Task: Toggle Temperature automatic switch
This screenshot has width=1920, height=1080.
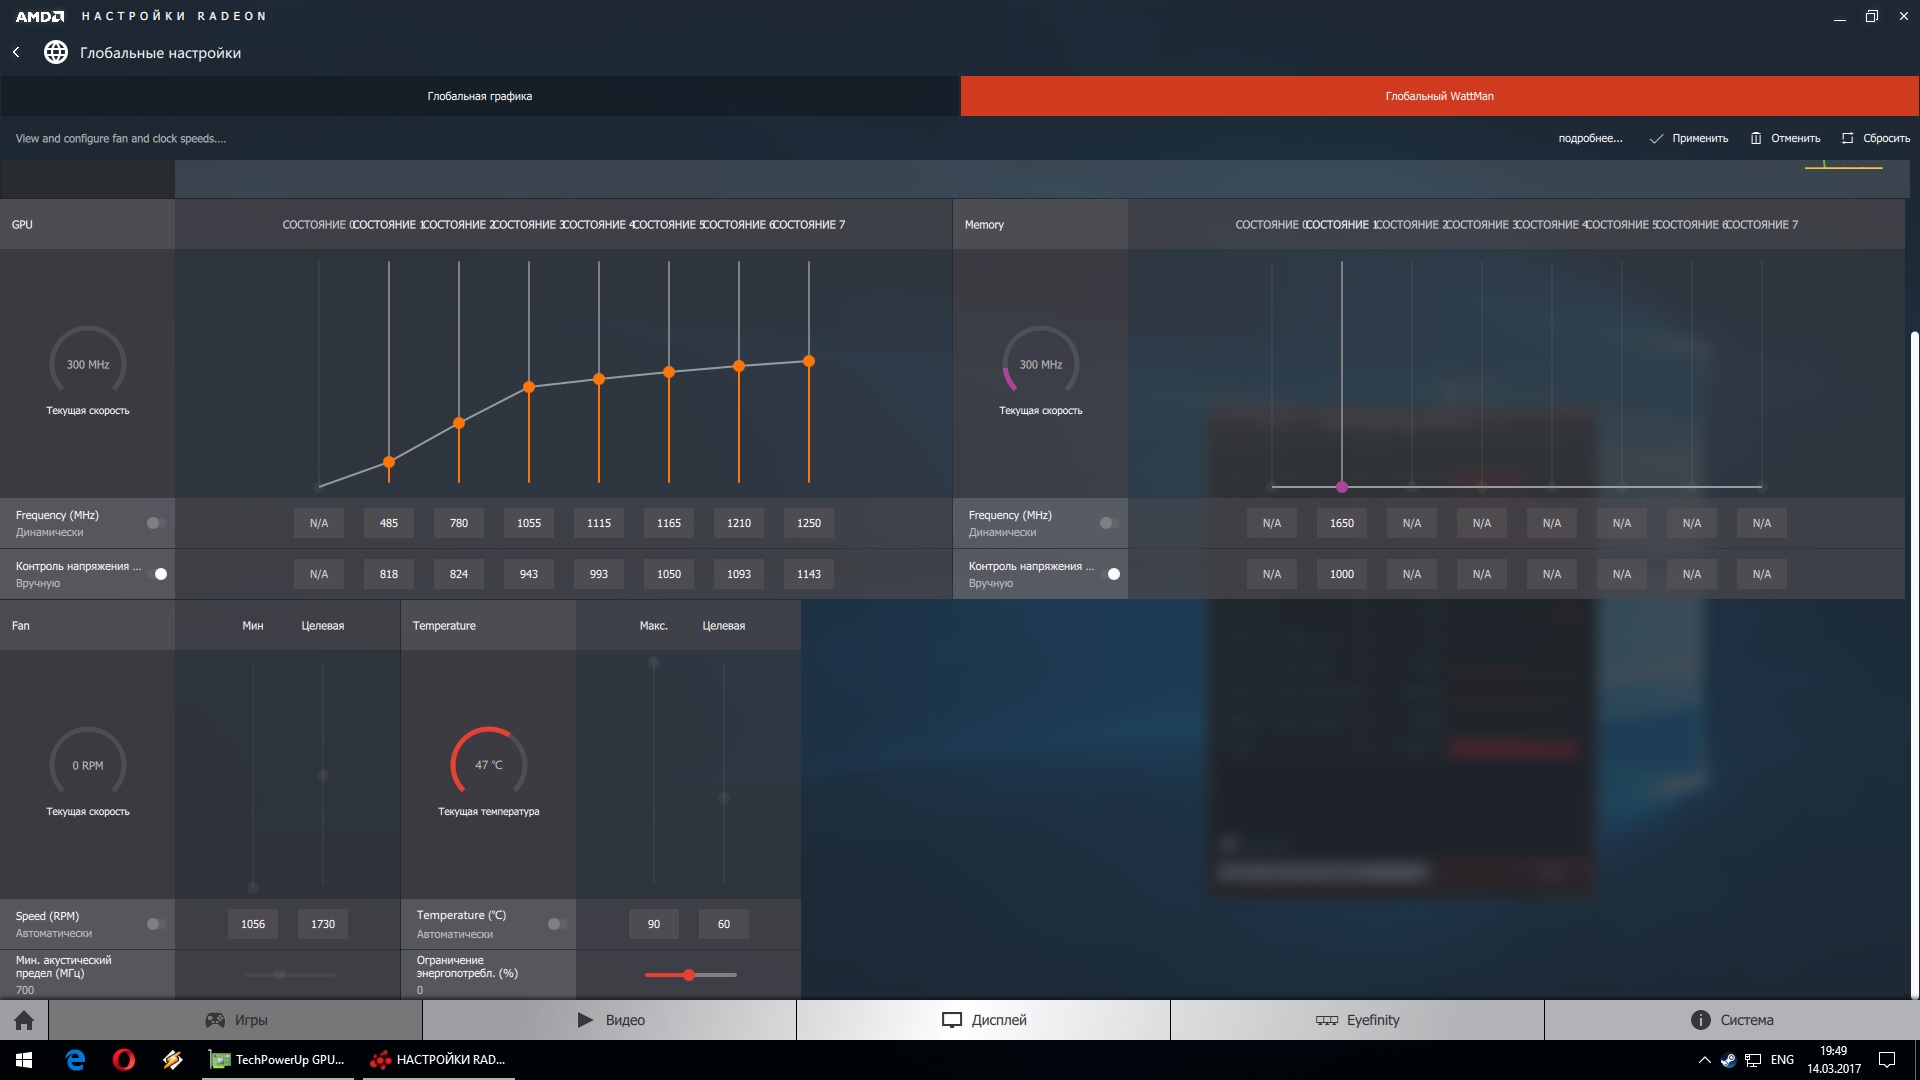Action: [557, 924]
